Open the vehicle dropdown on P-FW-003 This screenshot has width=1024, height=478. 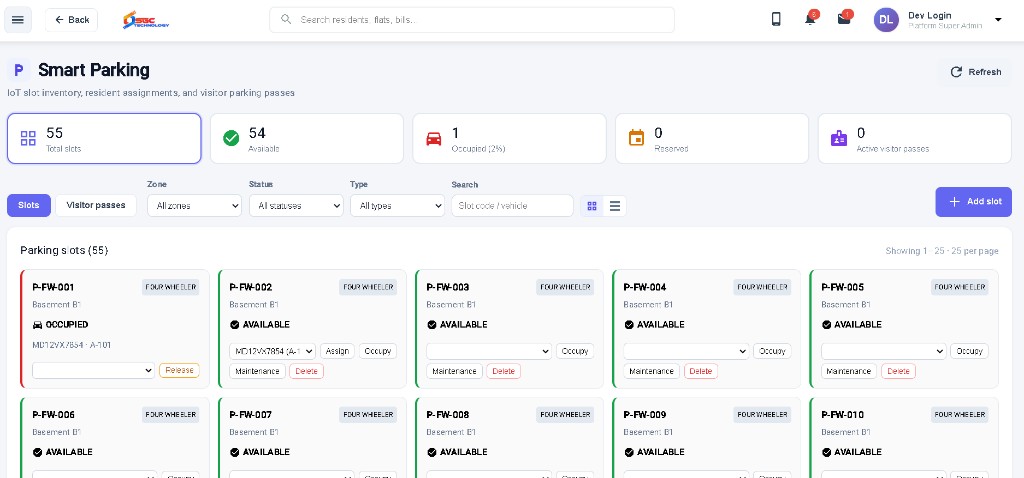[489, 351]
